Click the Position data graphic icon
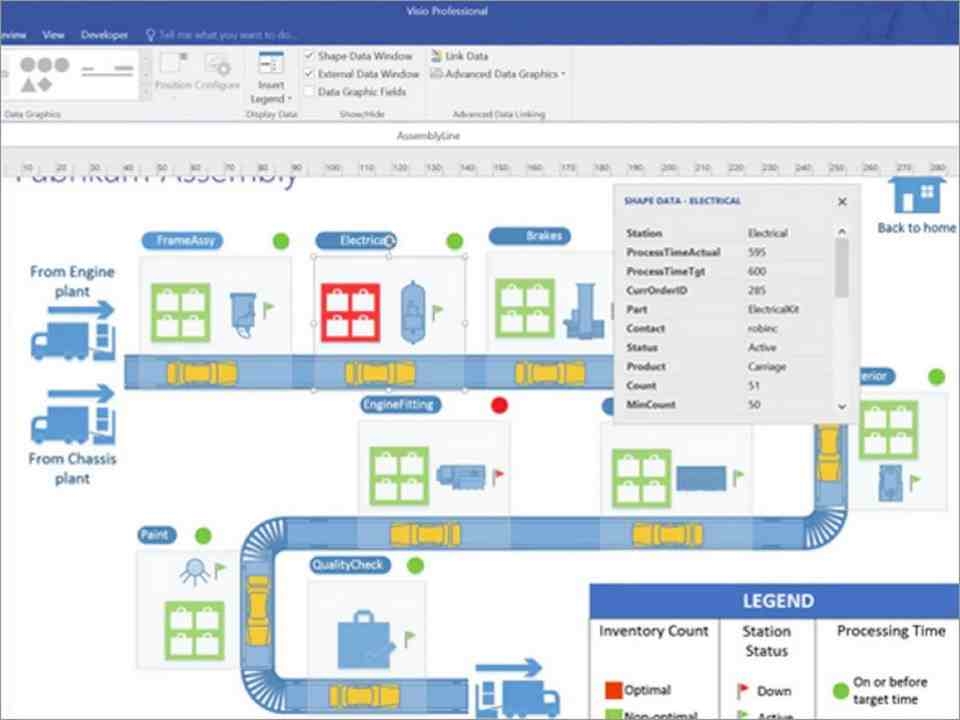This screenshot has height=720, width=960. [x=173, y=64]
